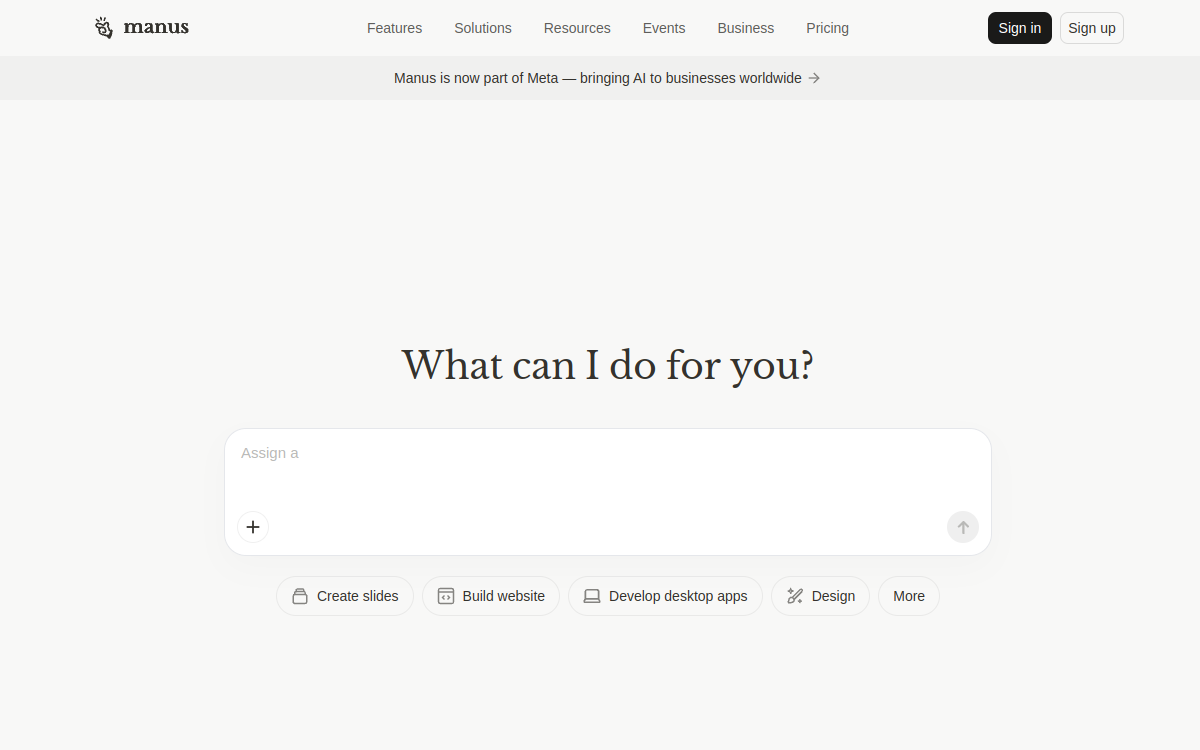This screenshot has width=1200, height=750.
Task: Click the plus attachment icon in prompt box
Action: point(253,527)
